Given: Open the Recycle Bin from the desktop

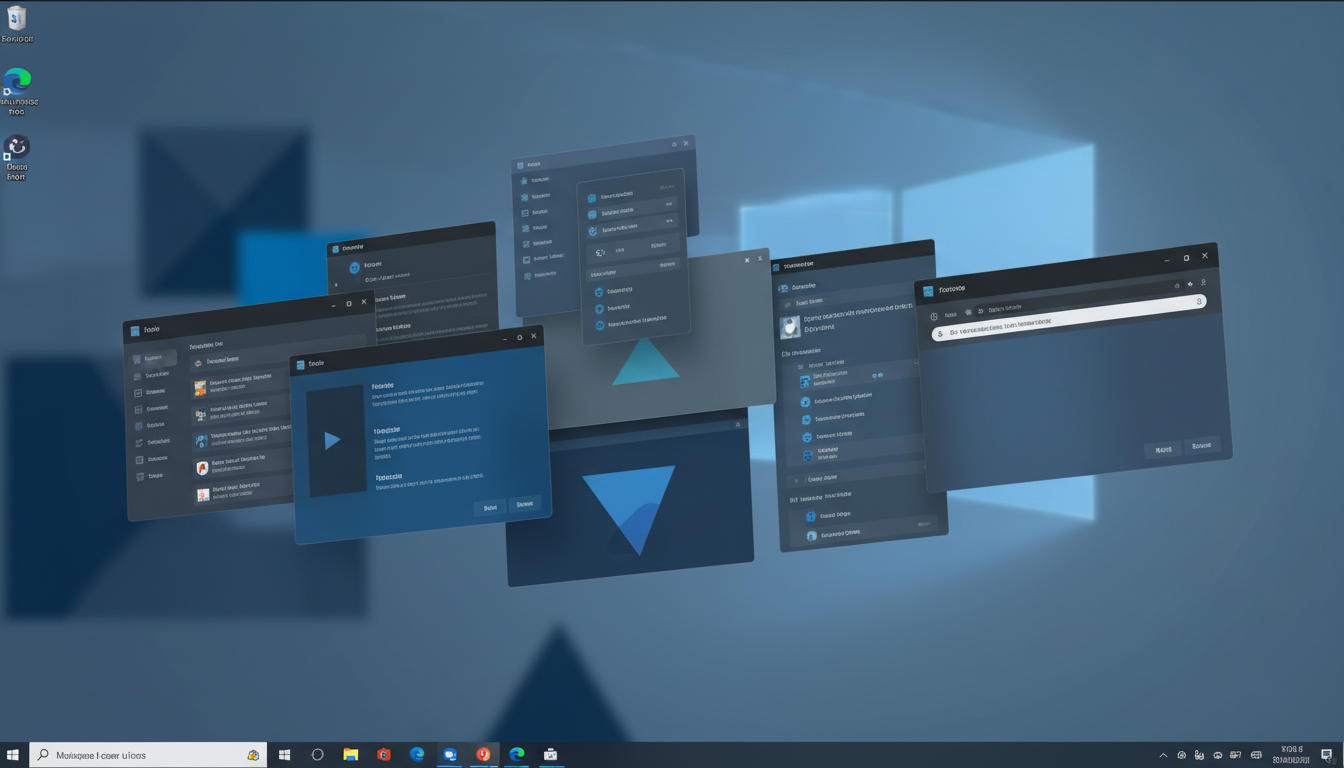Looking at the screenshot, I should click(17, 22).
